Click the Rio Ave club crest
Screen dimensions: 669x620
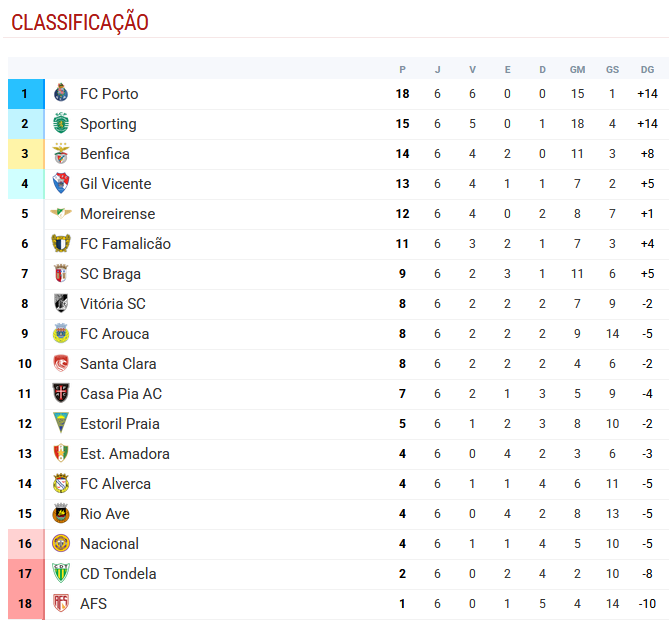[62, 514]
